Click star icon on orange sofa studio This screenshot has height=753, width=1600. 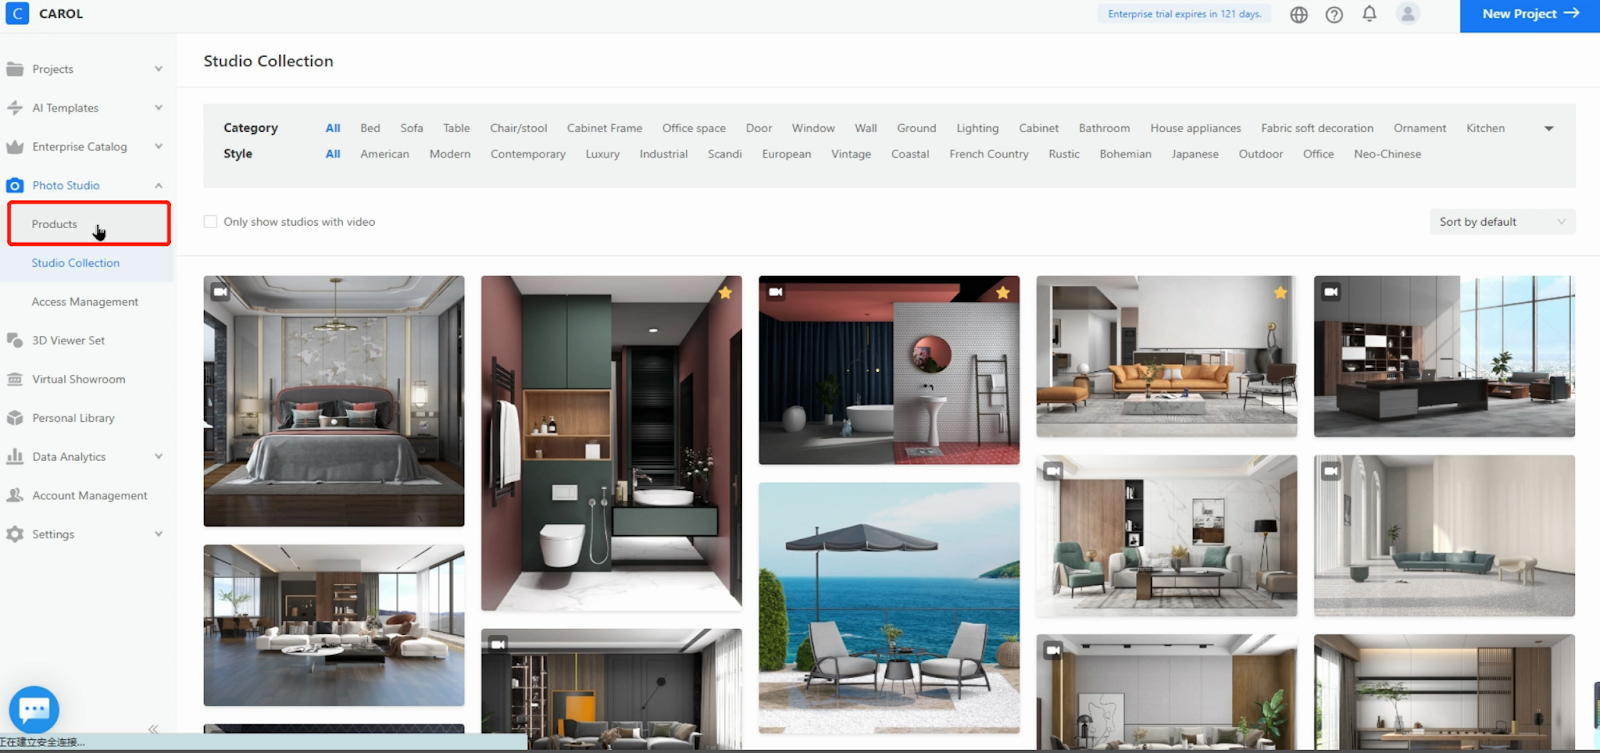1280,293
